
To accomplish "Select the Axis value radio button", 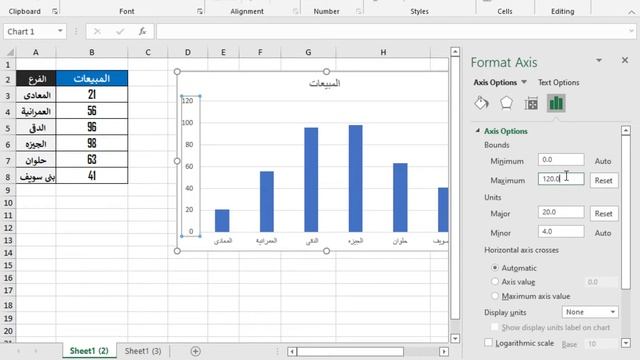I will tap(495, 282).
